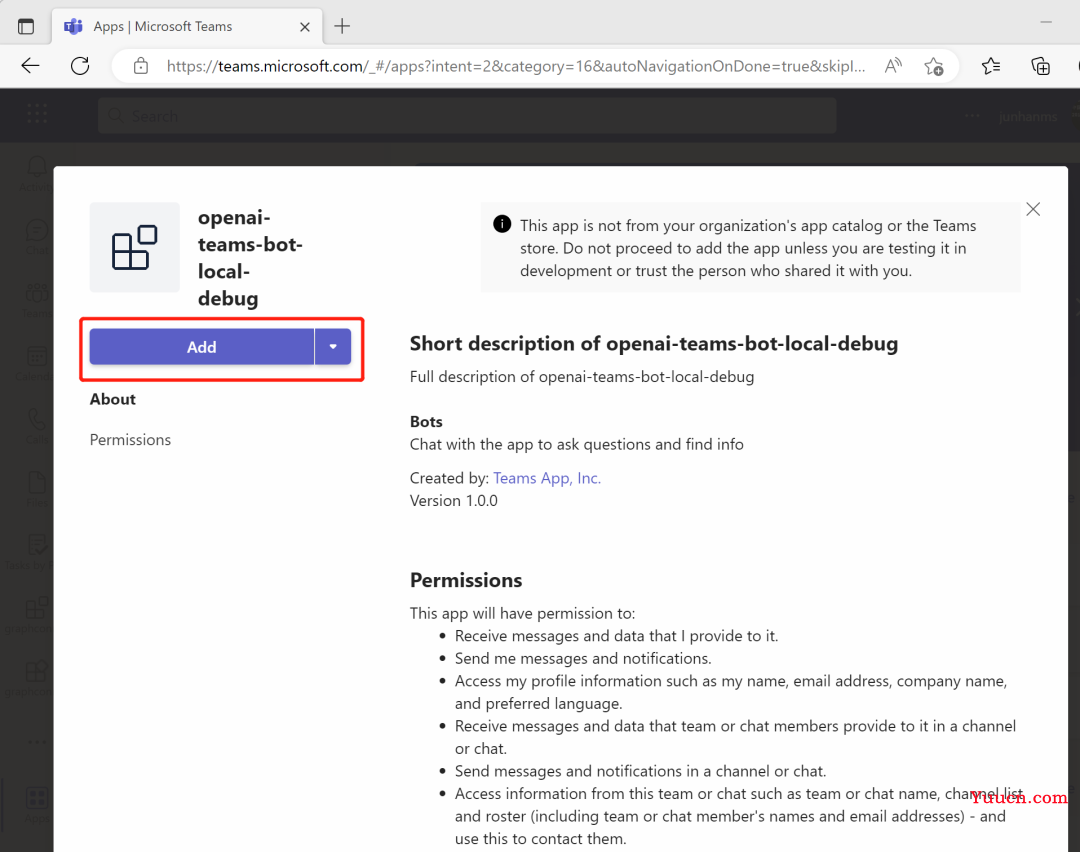Open a new browser tab
1080x852 pixels.
pos(342,27)
